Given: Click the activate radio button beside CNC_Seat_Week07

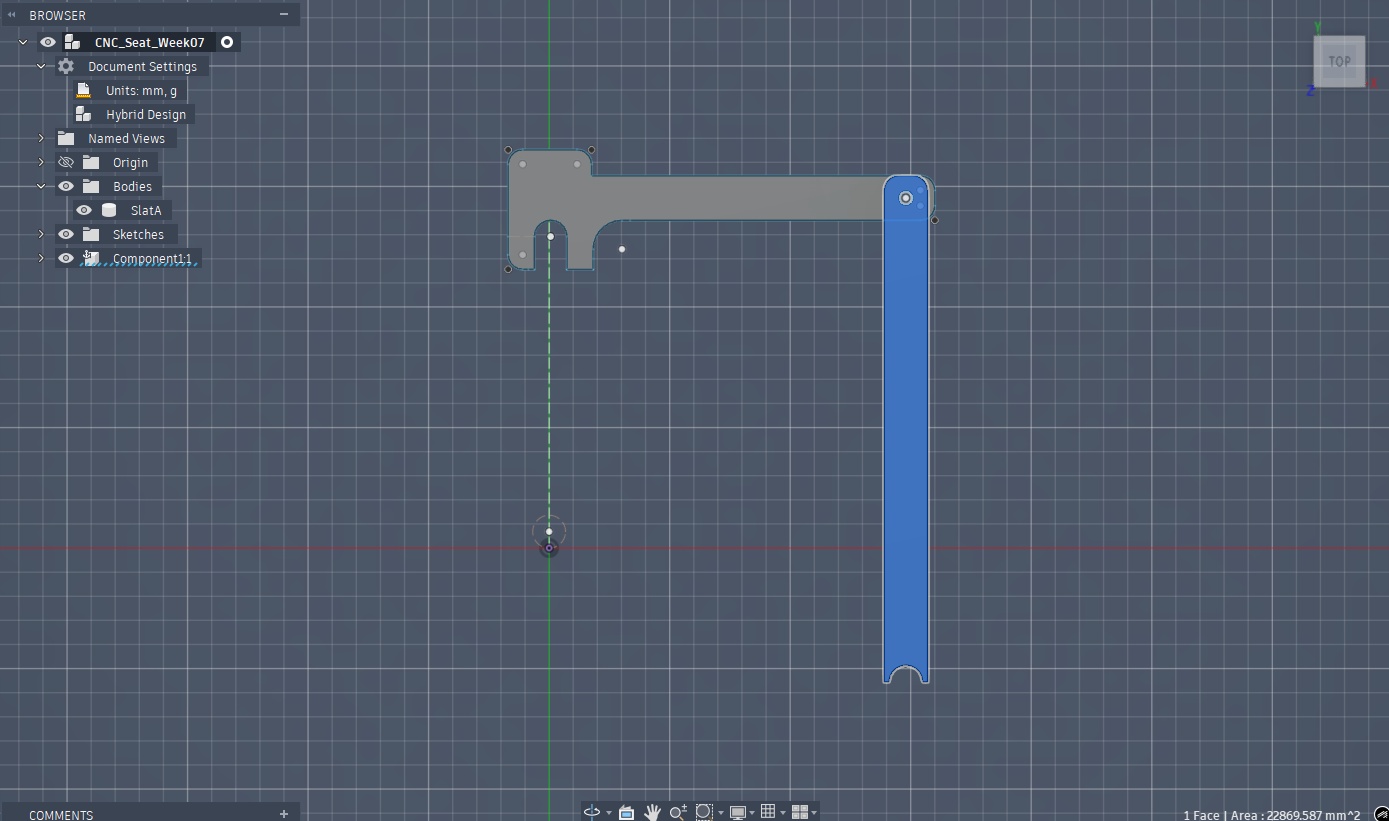Looking at the screenshot, I should [227, 42].
